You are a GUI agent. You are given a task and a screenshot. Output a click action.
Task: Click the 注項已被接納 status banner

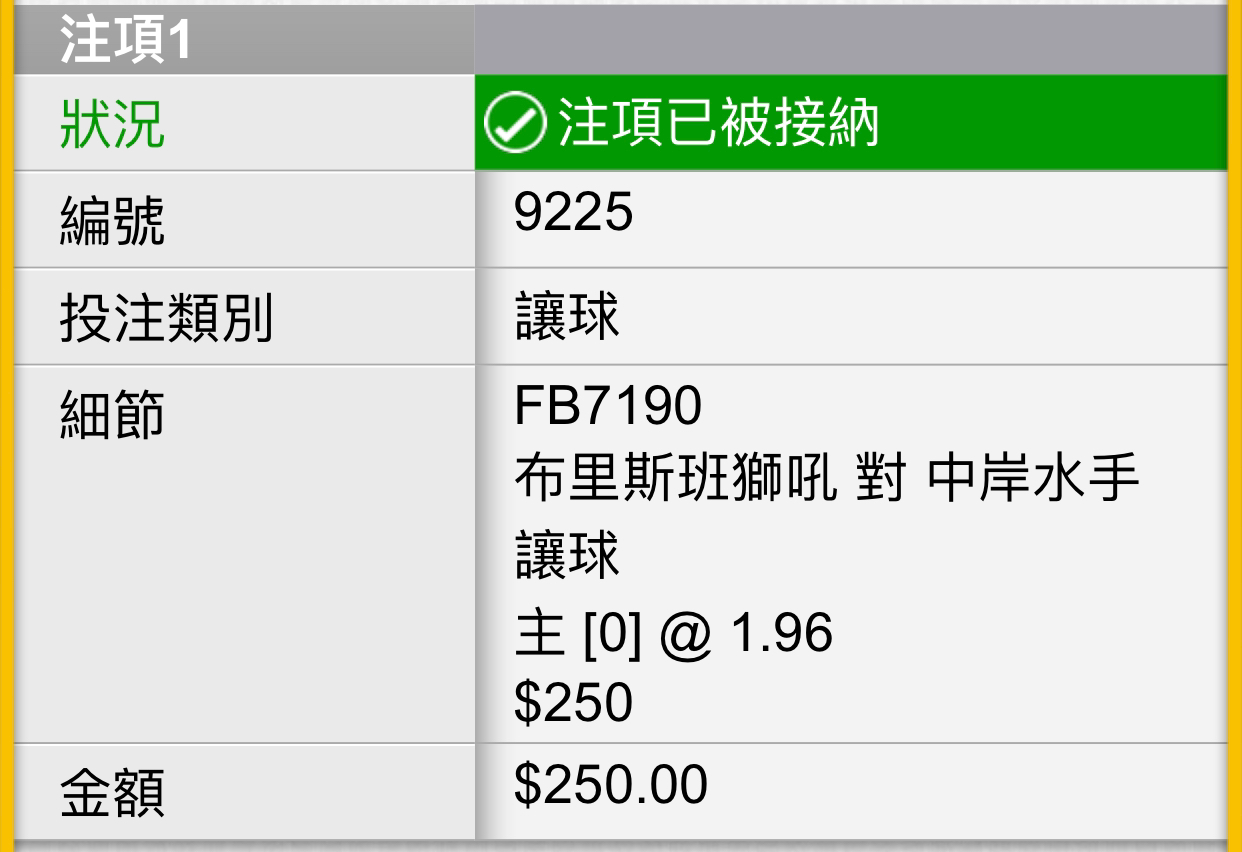pyautogui.click(x=851, y=123)
